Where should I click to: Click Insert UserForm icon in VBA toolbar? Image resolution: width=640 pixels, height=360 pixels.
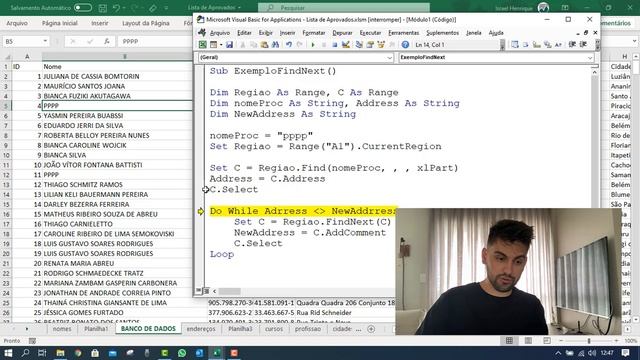click(213, 45)
